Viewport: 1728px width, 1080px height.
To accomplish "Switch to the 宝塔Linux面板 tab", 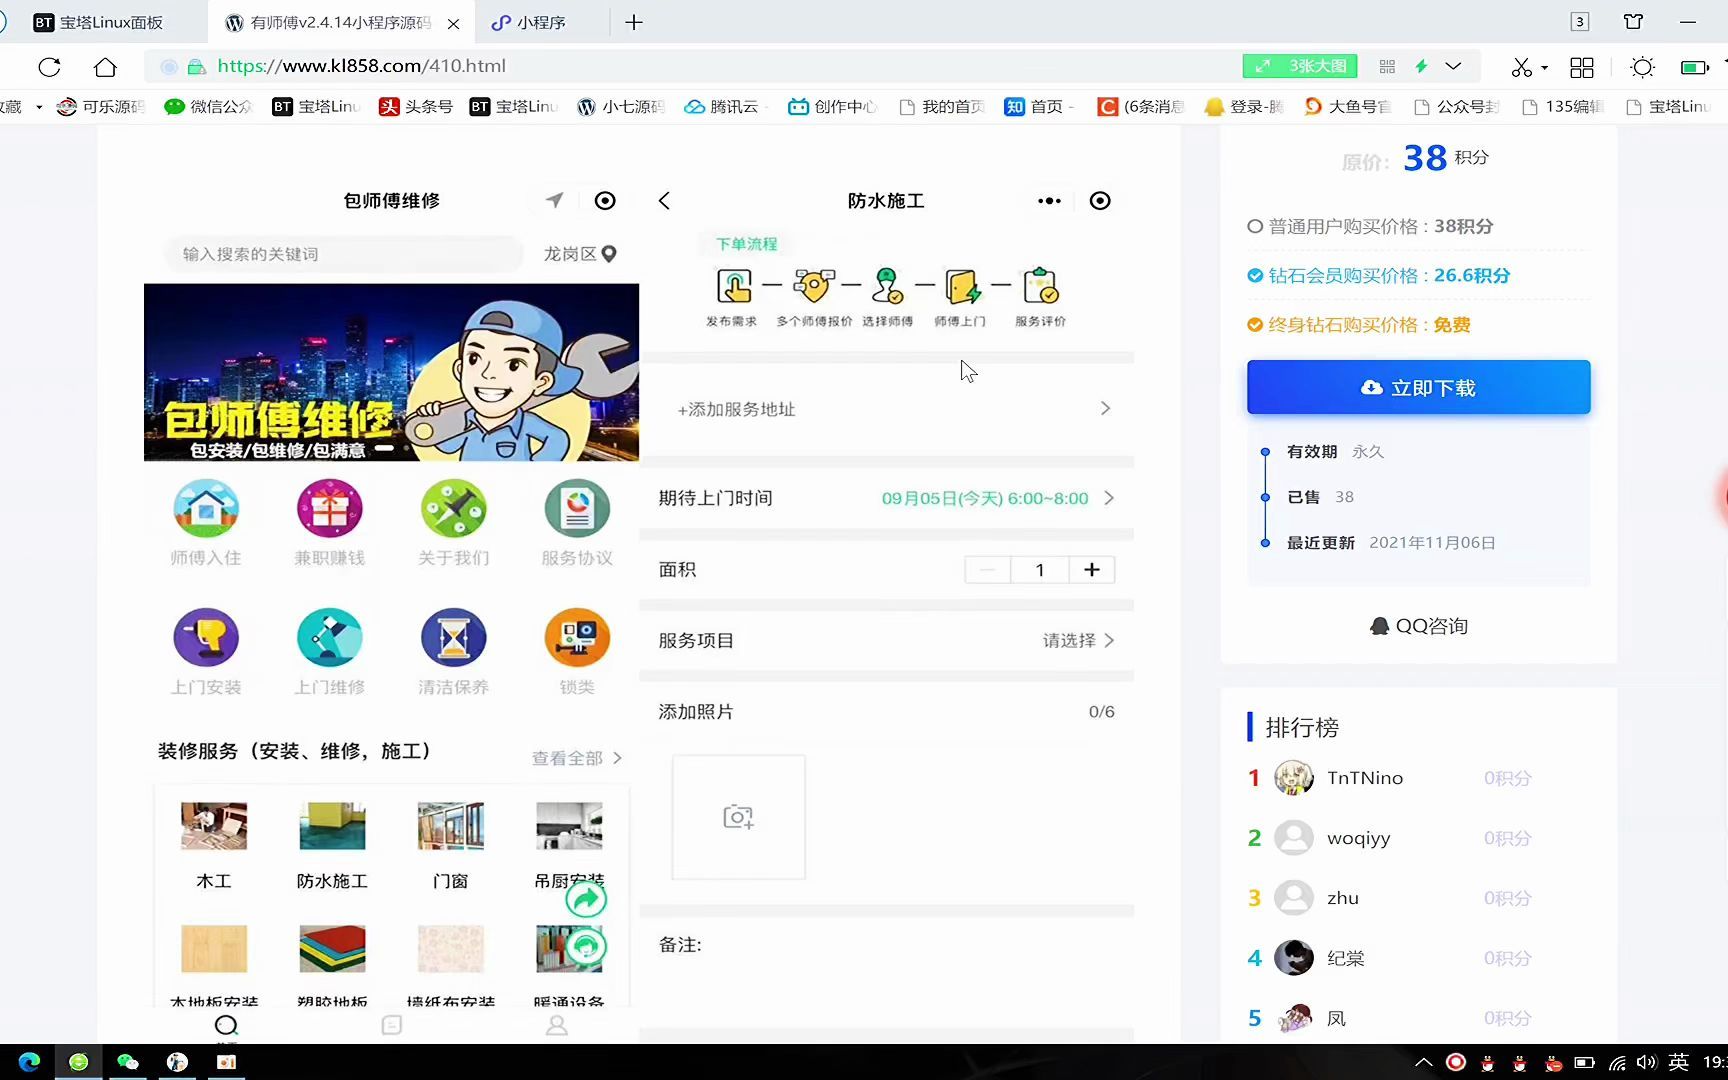I will (x=100, y=22).
